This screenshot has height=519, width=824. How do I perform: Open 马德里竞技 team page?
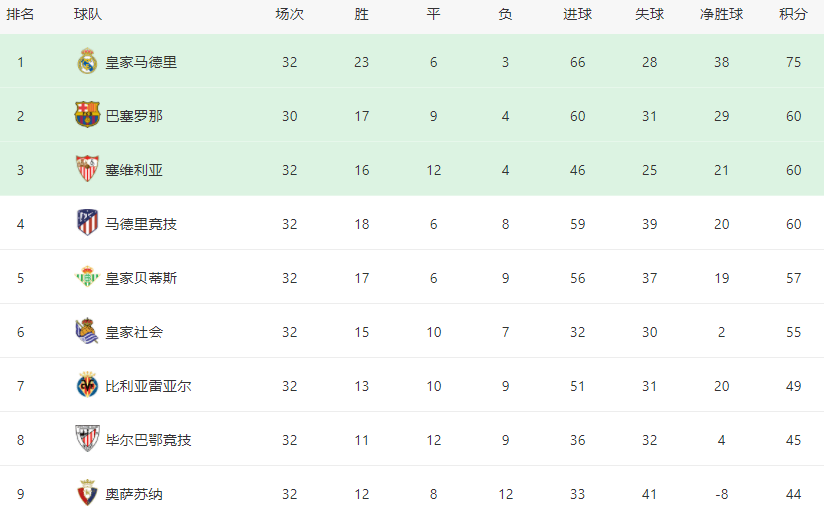coord(141,224)
